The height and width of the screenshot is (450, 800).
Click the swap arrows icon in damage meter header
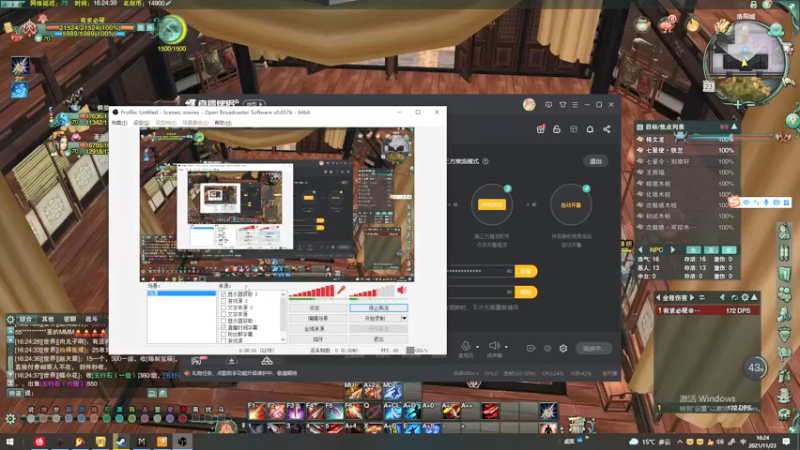(x=702, y=297)
